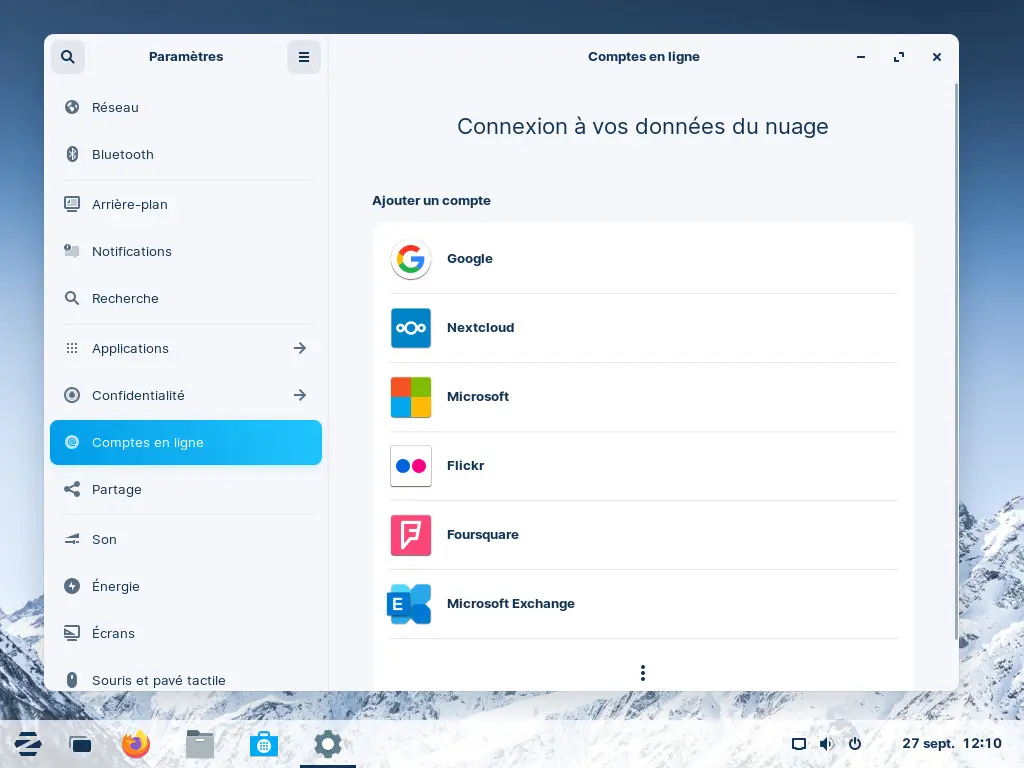Choose the Microsoft account icon
The image size is (1024, 768).
[411, 397]
